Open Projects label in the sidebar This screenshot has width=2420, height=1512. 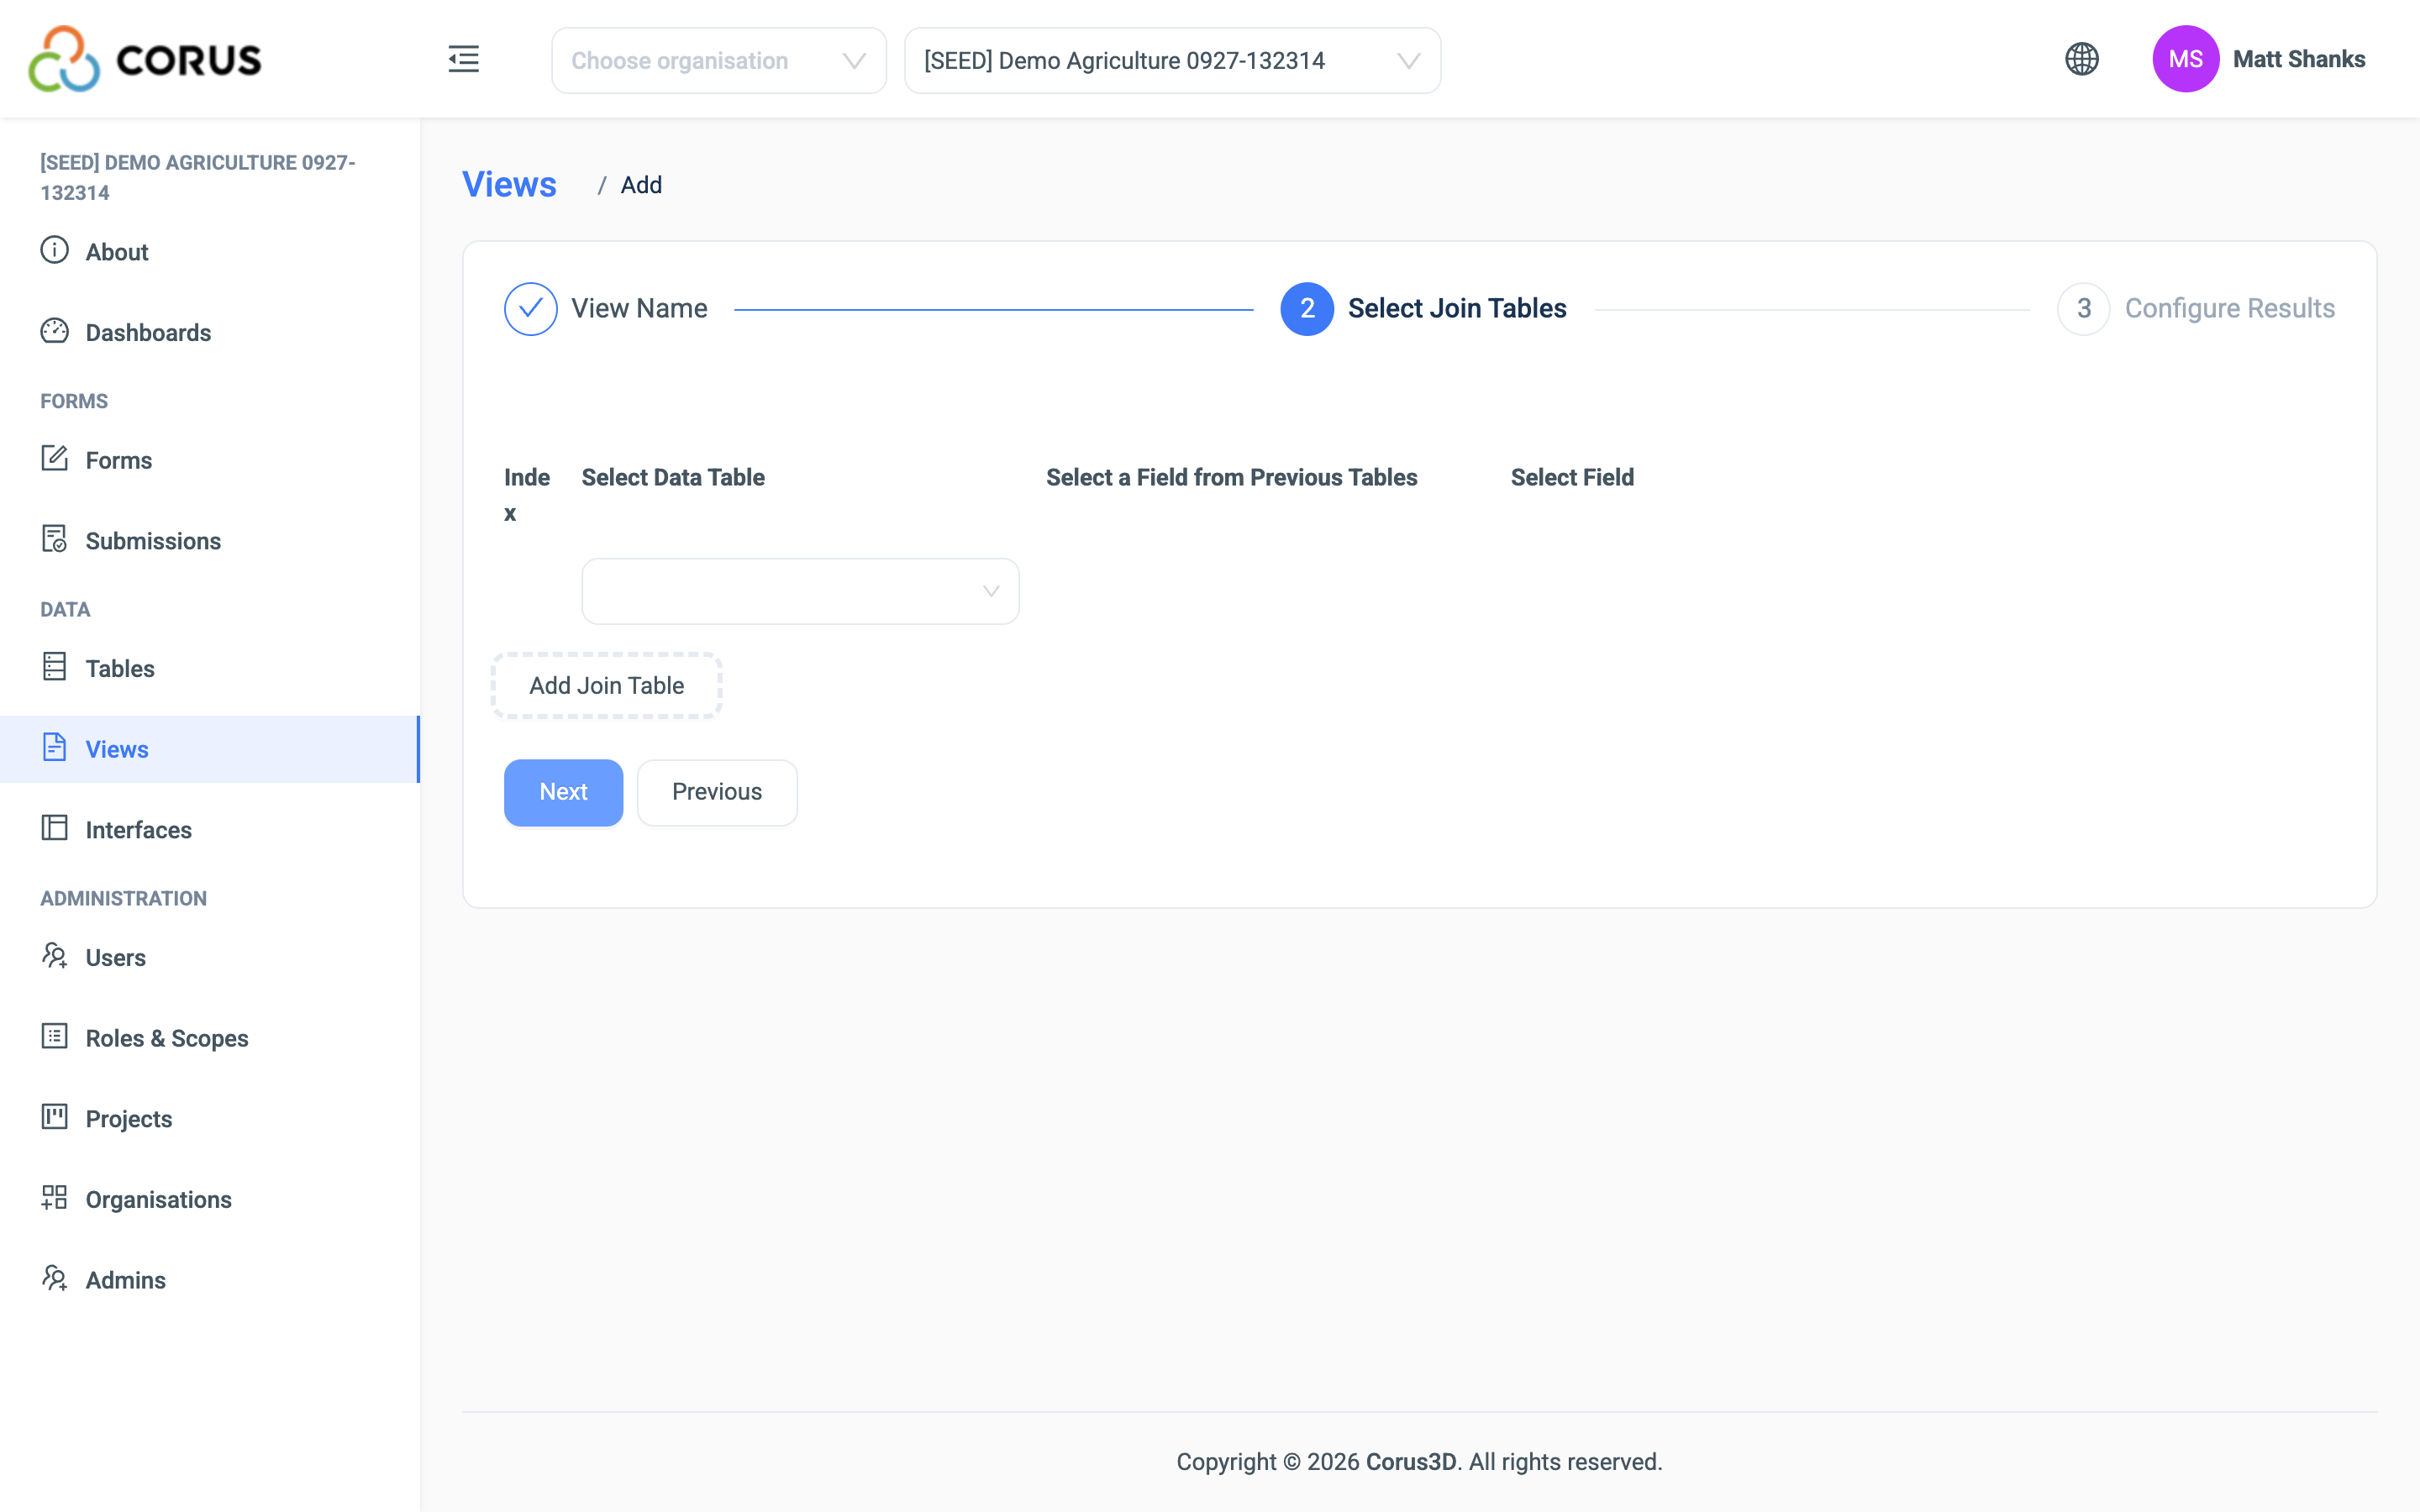129,1119
